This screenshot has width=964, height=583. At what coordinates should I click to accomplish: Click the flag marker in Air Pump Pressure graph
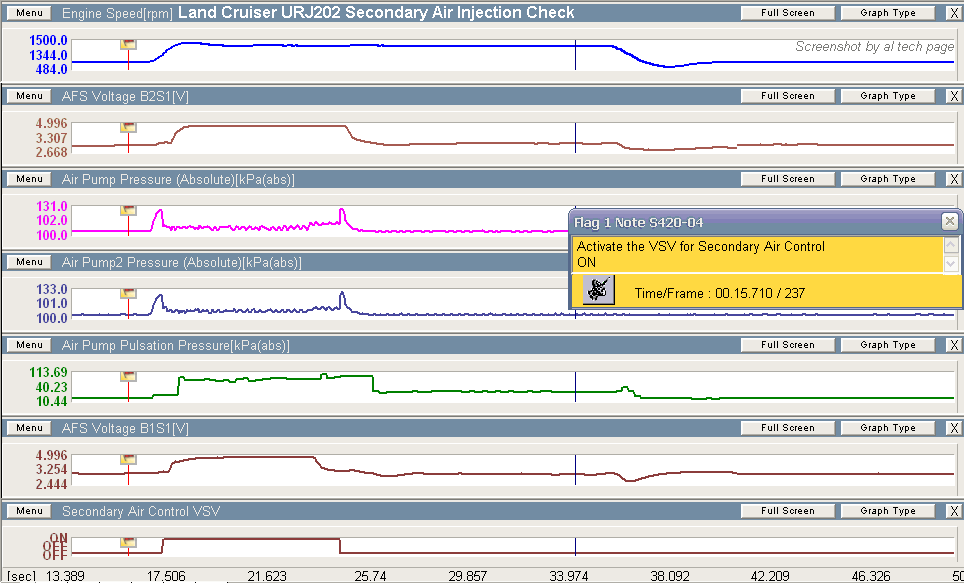[128, 210]
